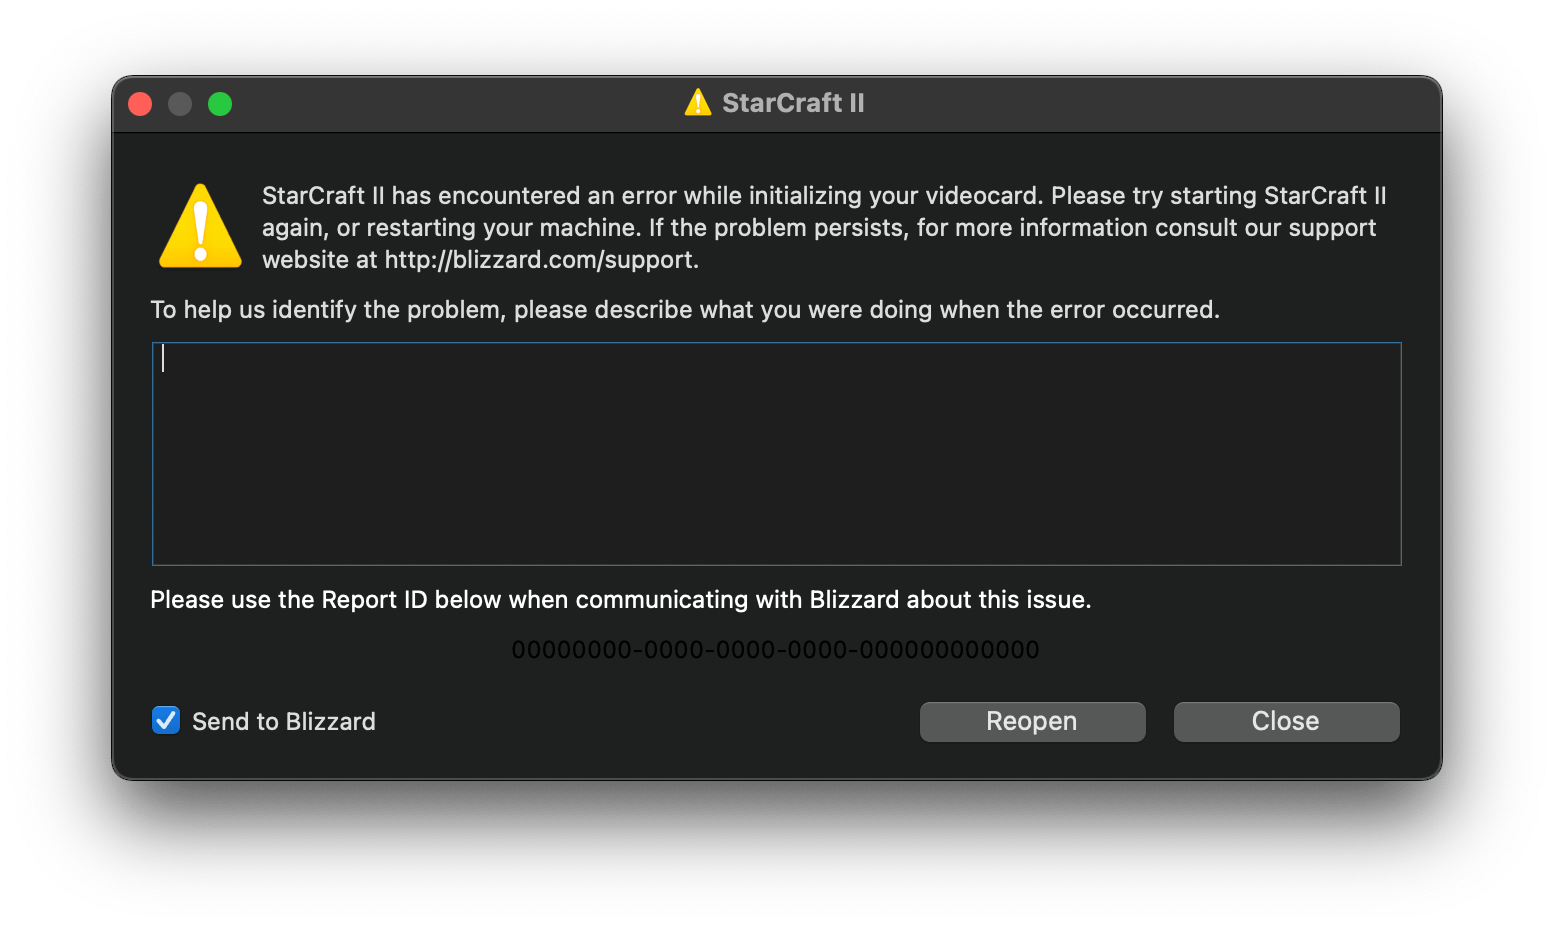Screen dimensions: 1554x928
Task: Click the green zoom window button
Action: pos(220,104)
